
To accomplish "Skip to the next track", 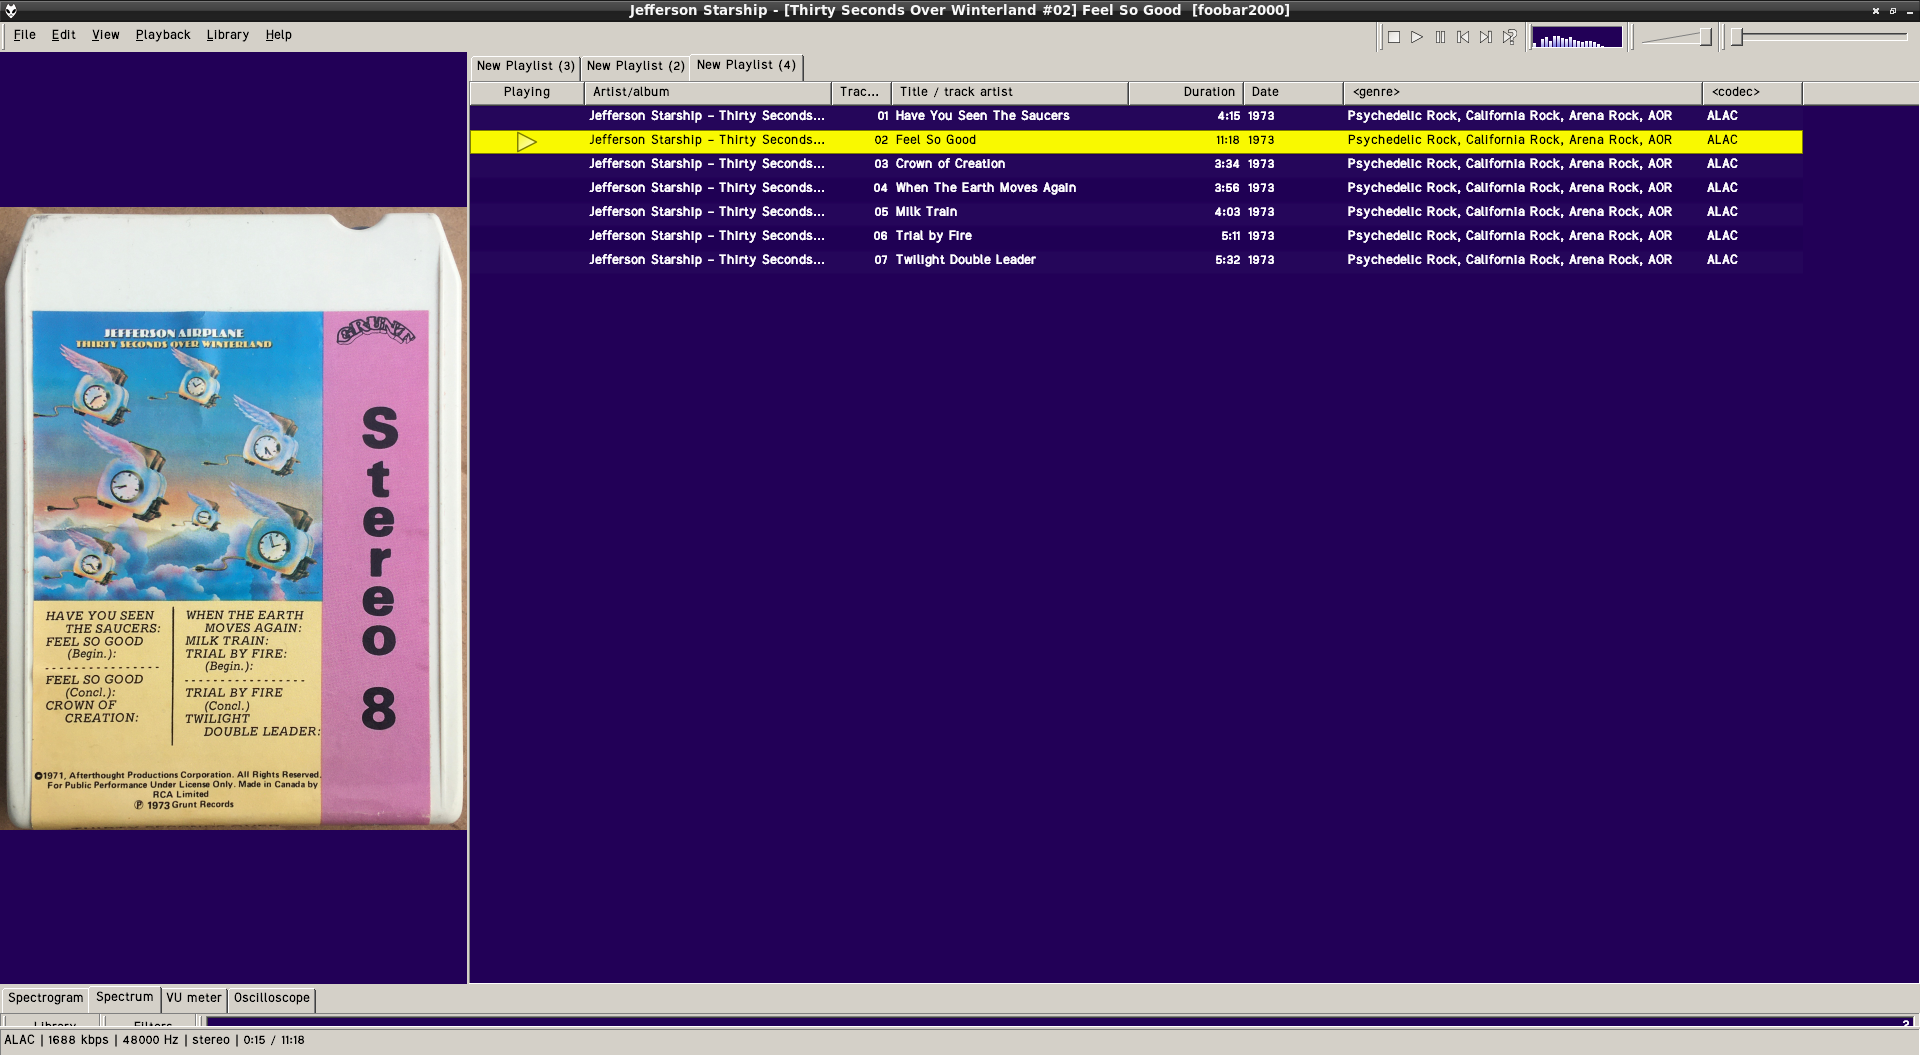I will pos(1486,37).
